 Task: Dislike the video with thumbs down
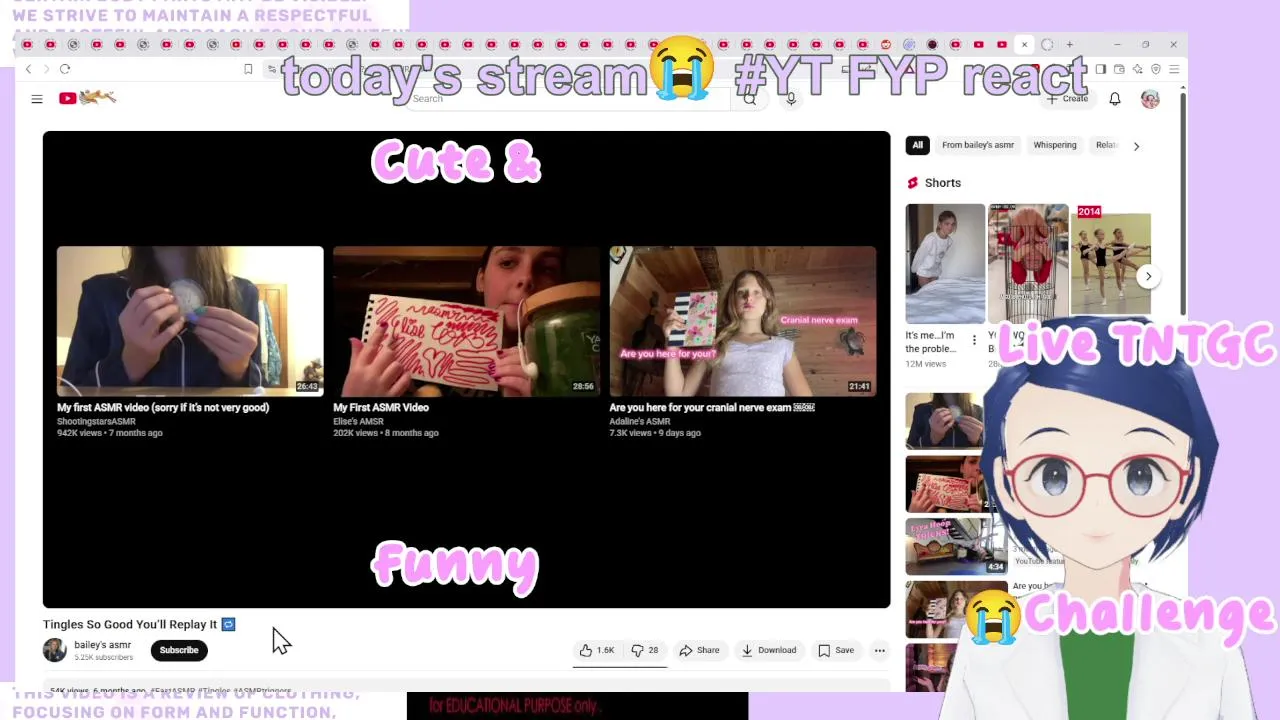pyautogui.click(x=645, y=650)
